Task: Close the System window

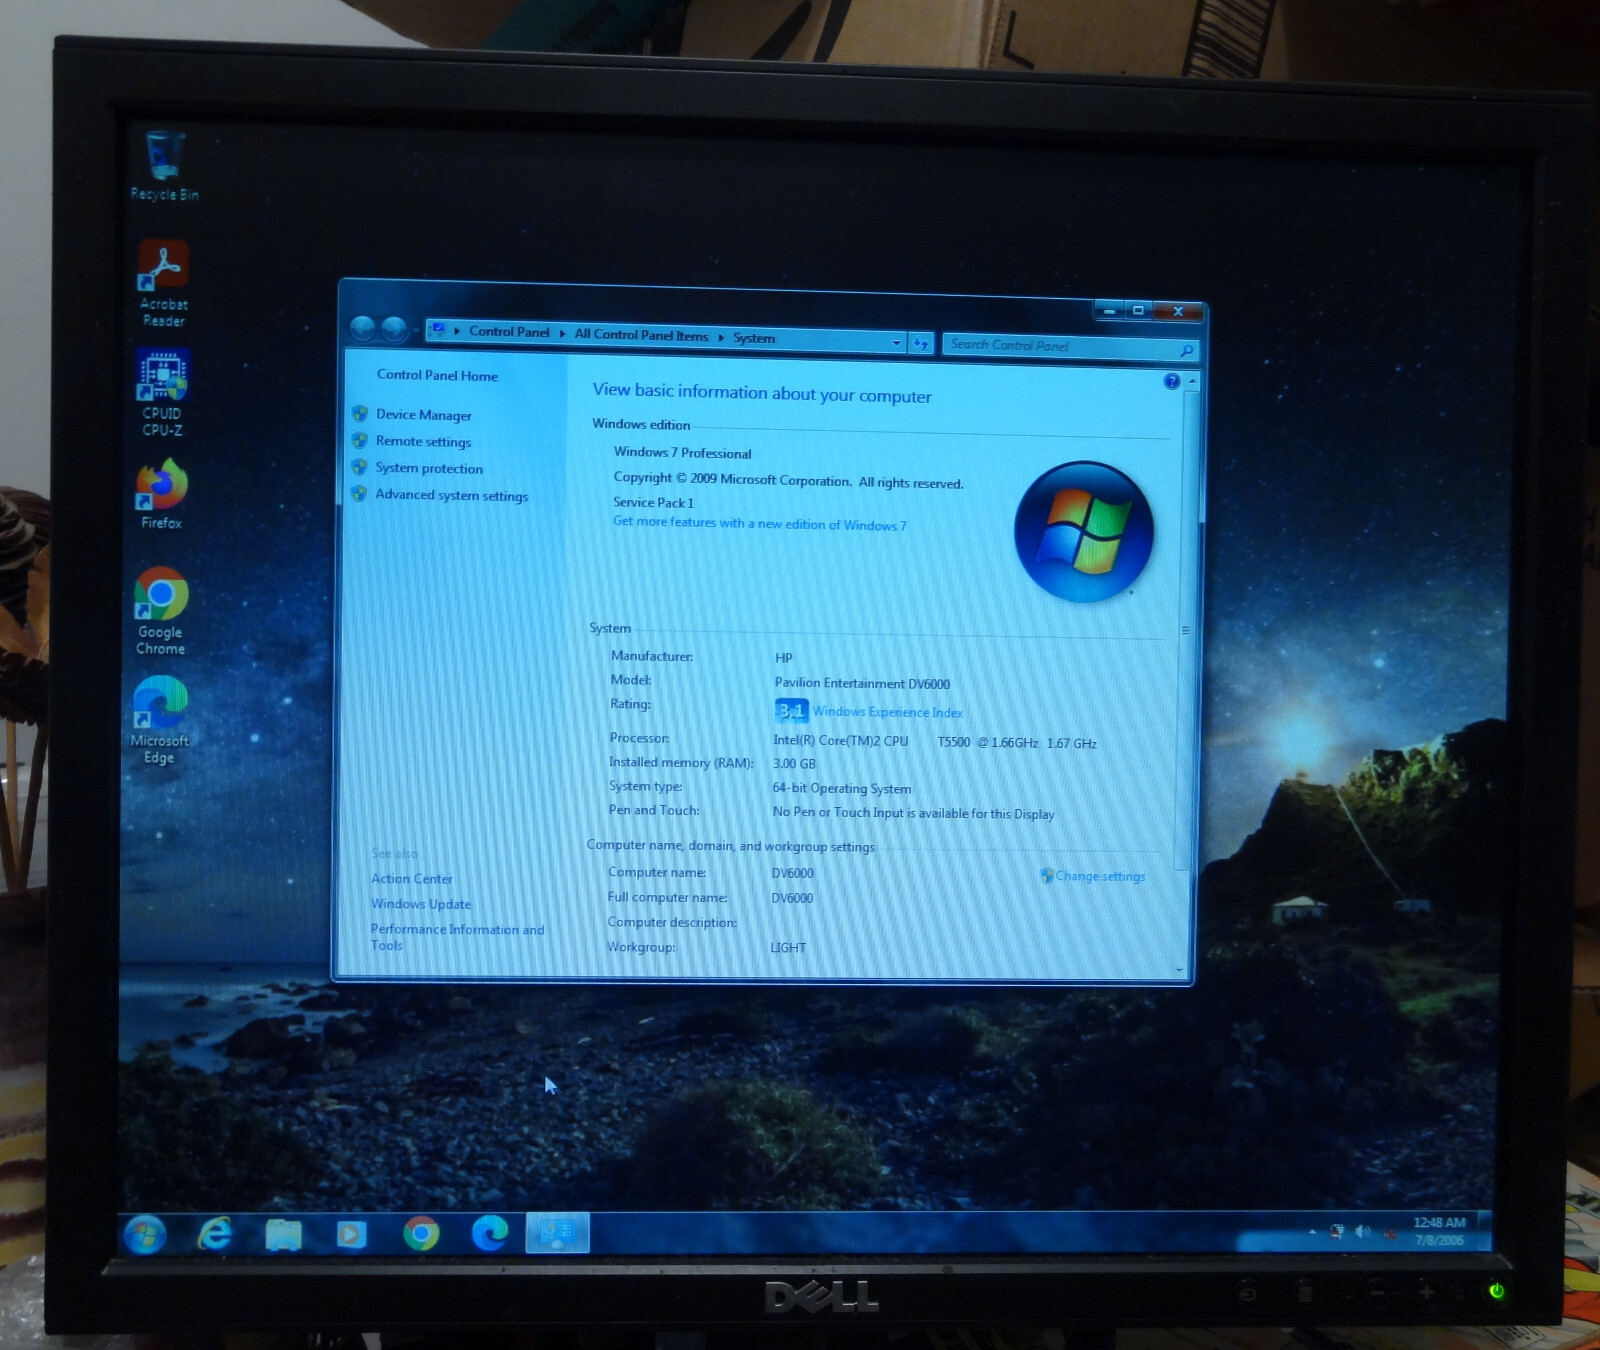Action: [x=1178, y=311]
